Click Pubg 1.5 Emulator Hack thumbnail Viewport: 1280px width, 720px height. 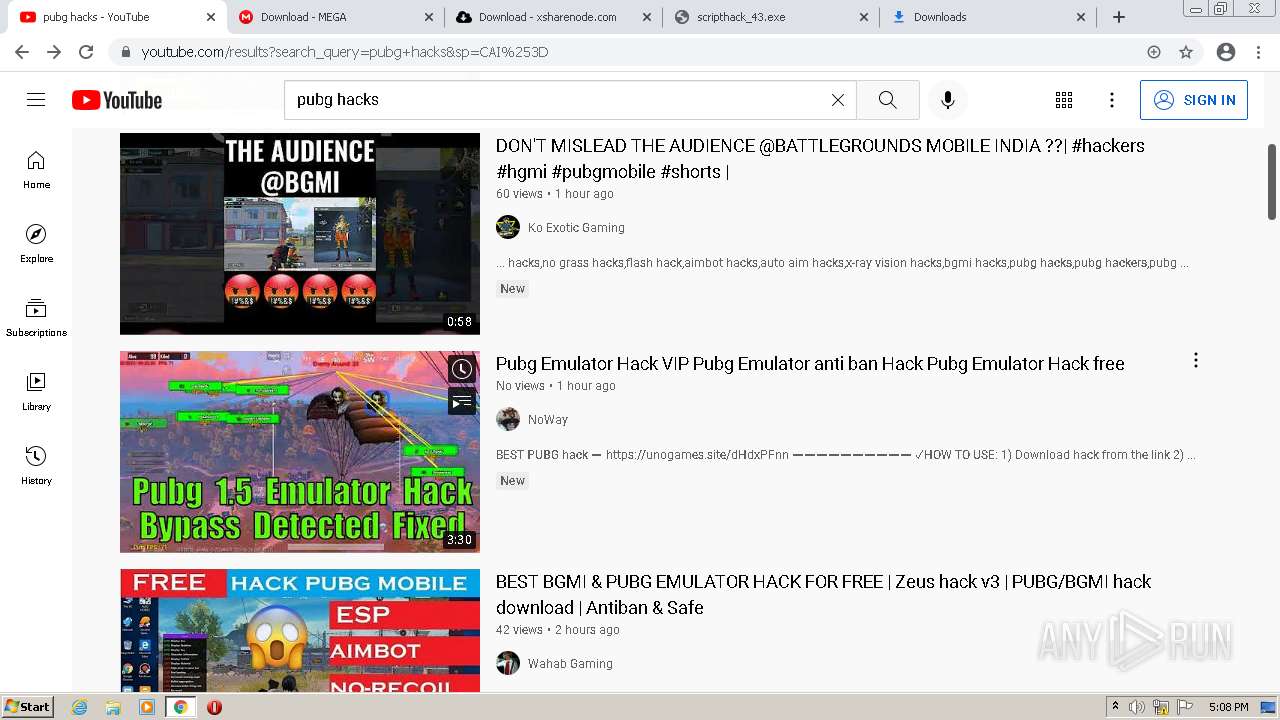coord(300,452)
